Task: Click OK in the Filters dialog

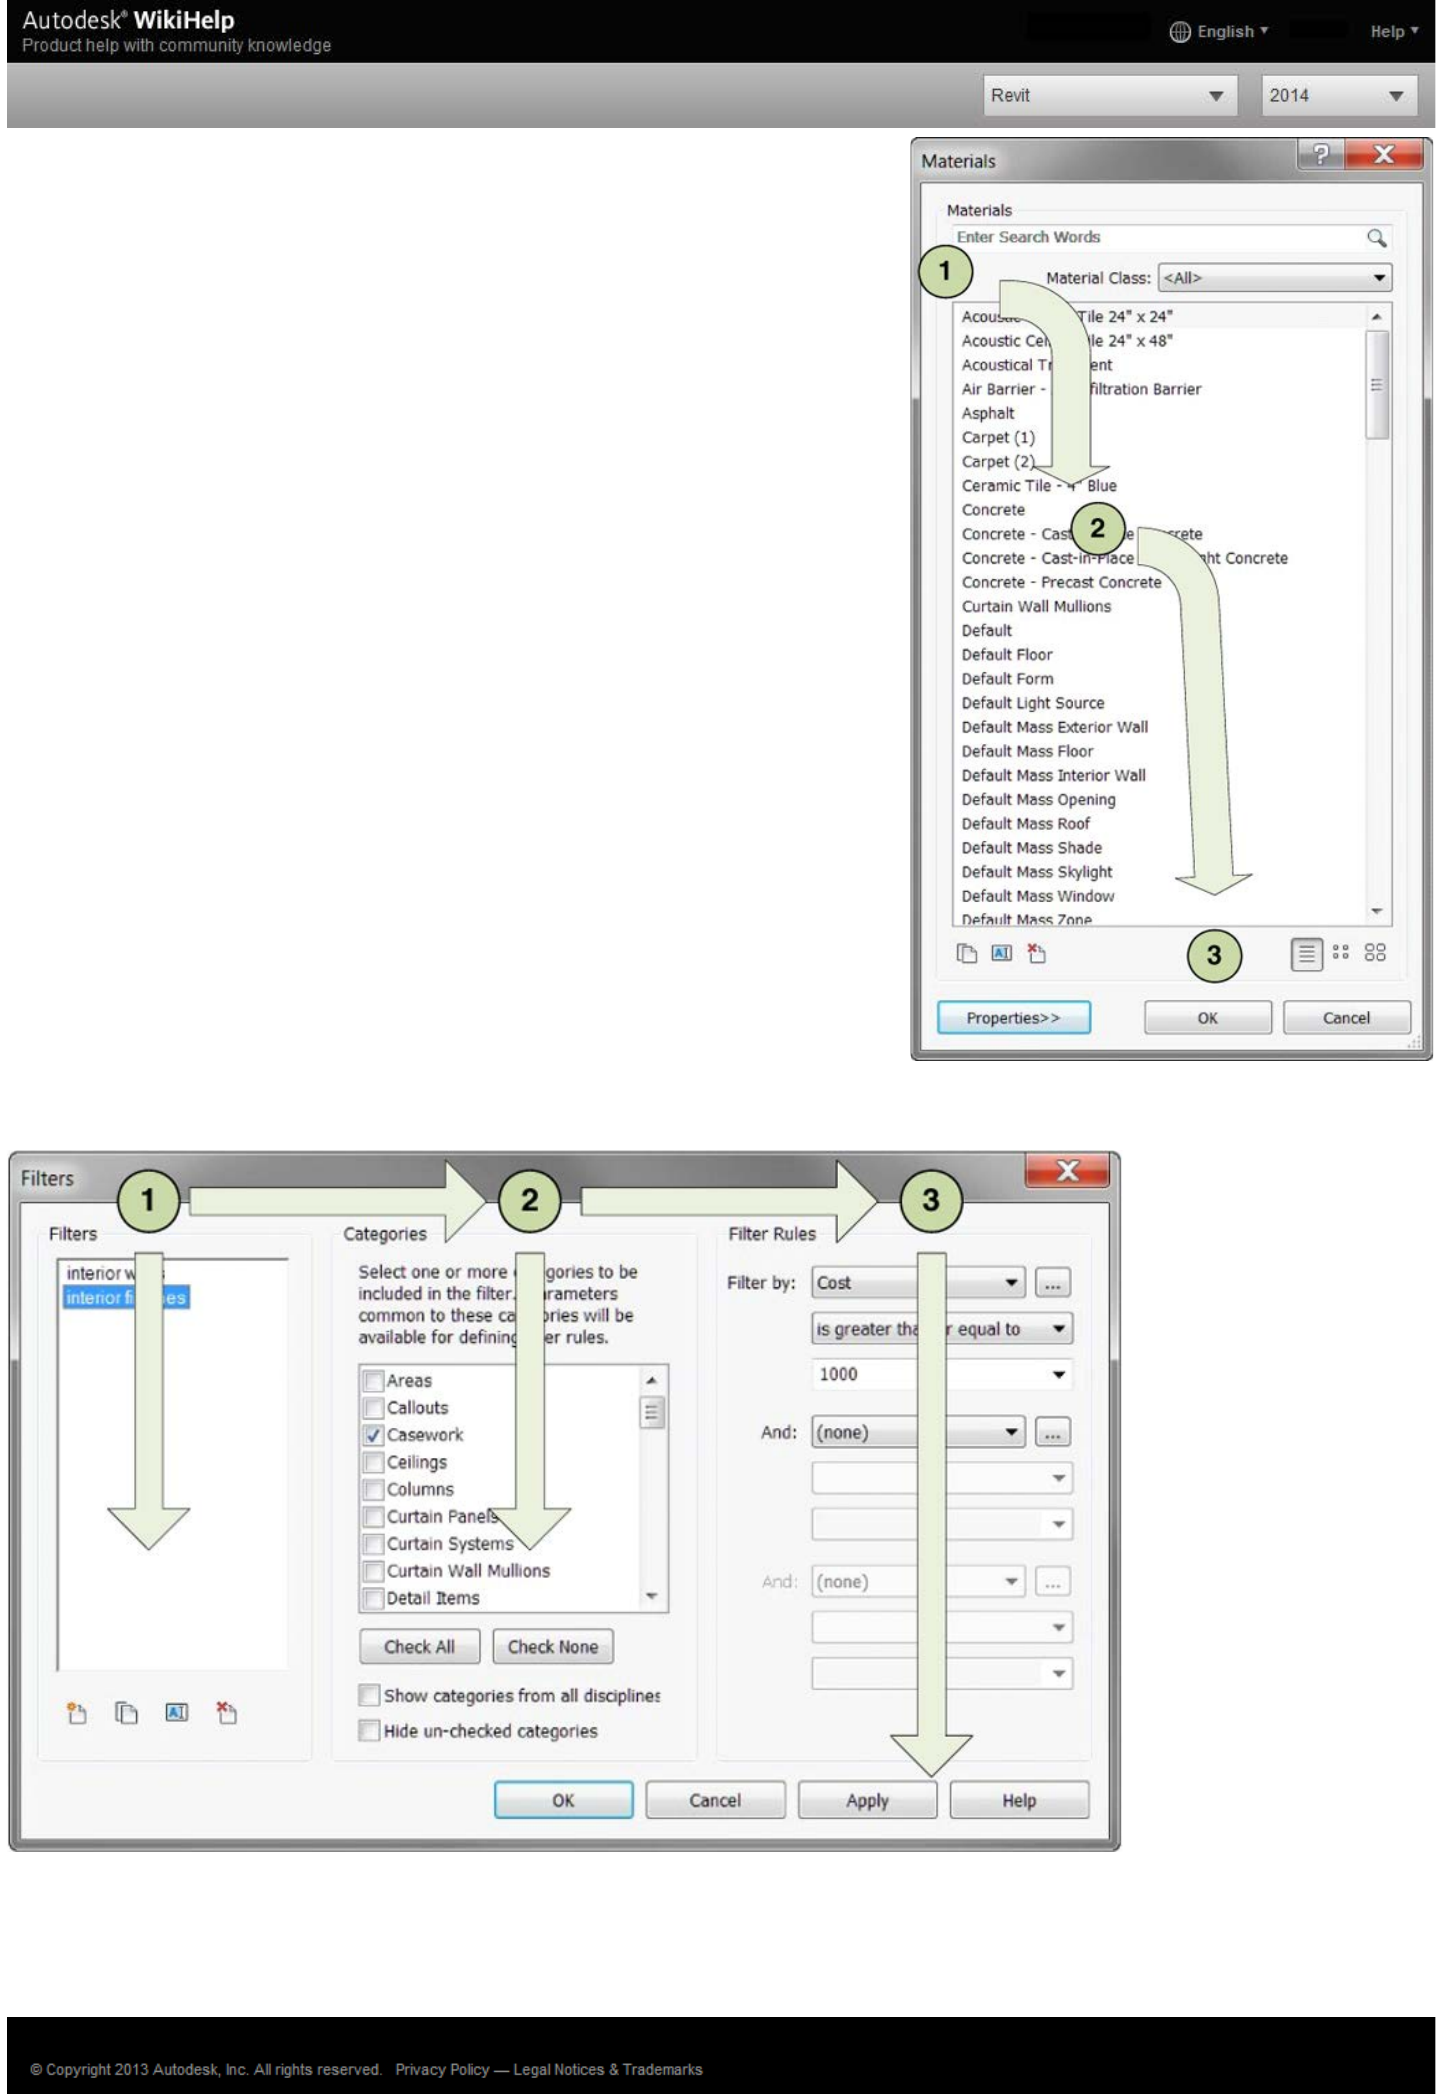Action: [x=563, y=1801]
